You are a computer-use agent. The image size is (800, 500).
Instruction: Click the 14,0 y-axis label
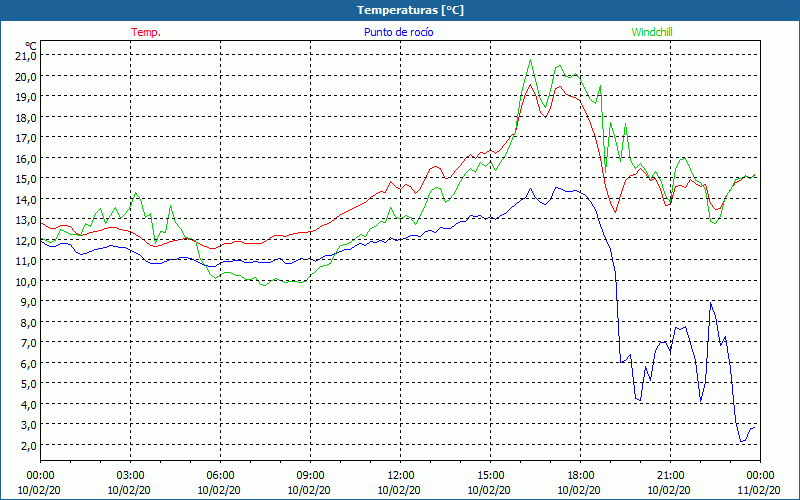26,199
